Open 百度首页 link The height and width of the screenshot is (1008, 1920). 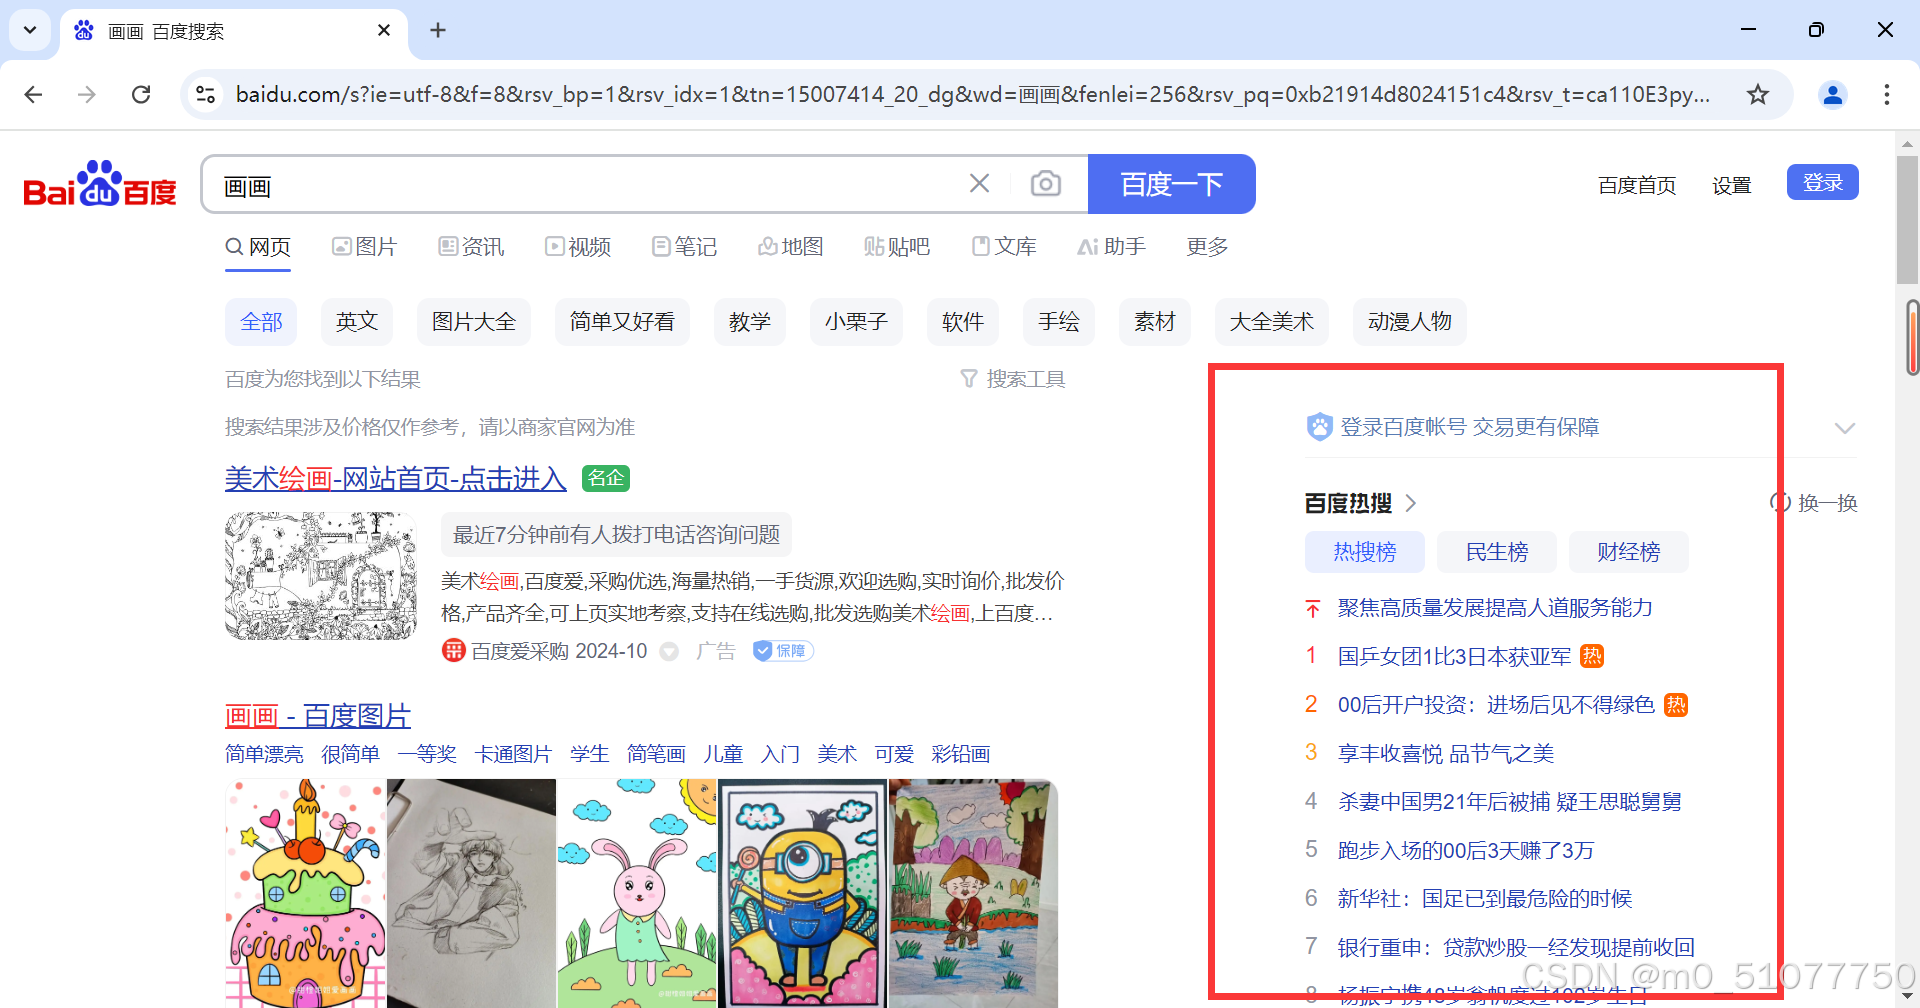click(x=1637, y=185)
